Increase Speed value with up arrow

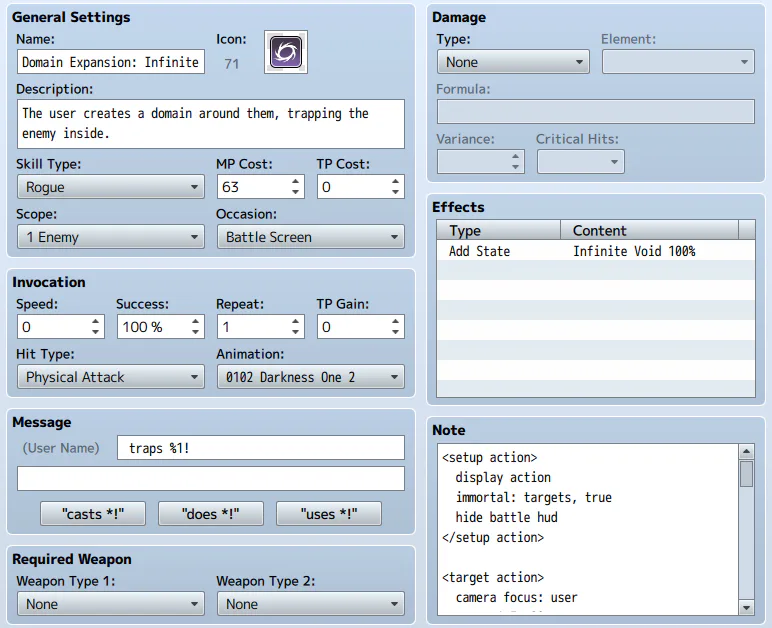click(96, 321)
